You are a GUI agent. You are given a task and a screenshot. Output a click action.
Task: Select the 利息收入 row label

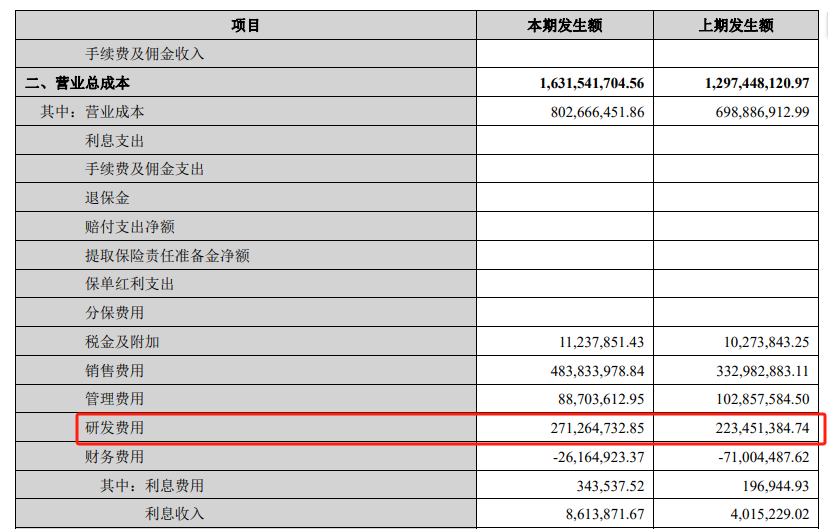point(175,514)
